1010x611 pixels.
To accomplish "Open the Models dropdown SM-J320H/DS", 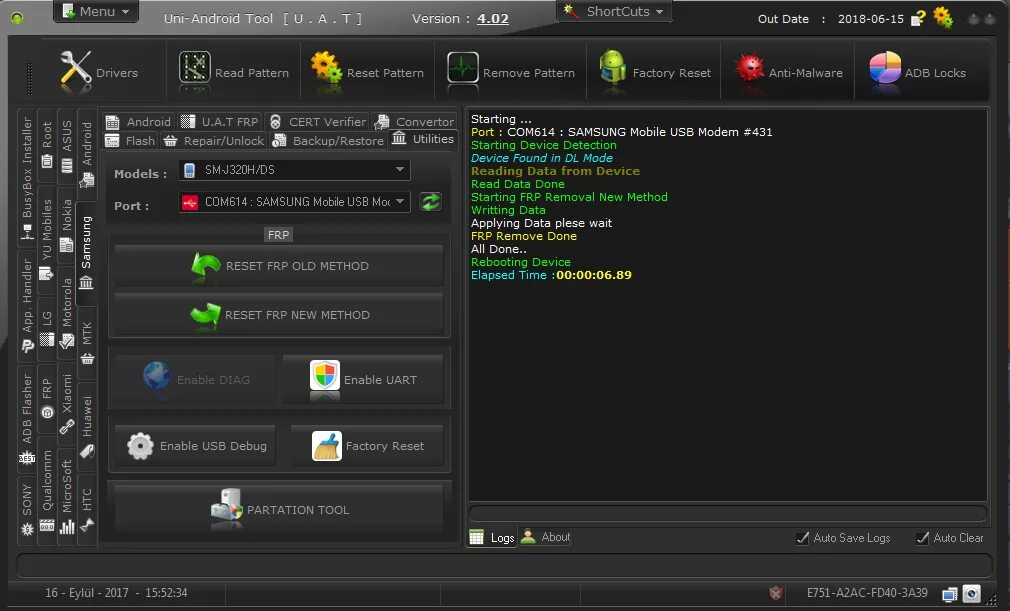I will click(294, 170).
